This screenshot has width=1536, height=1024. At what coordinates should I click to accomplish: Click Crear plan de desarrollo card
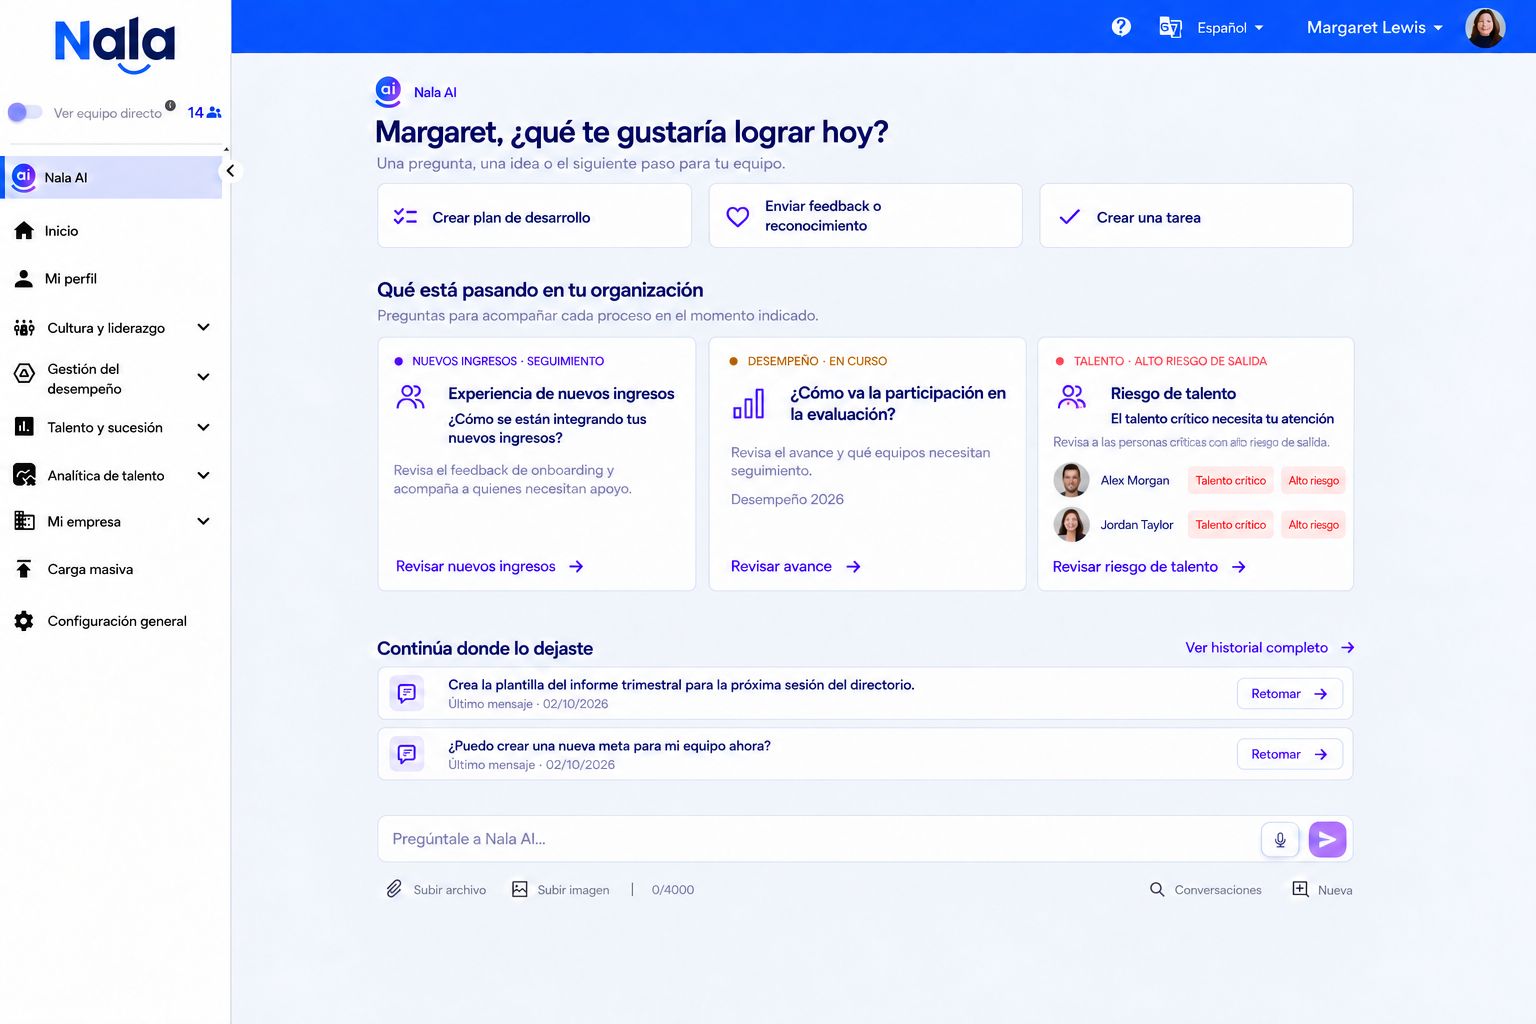click(x=534, y=216)
